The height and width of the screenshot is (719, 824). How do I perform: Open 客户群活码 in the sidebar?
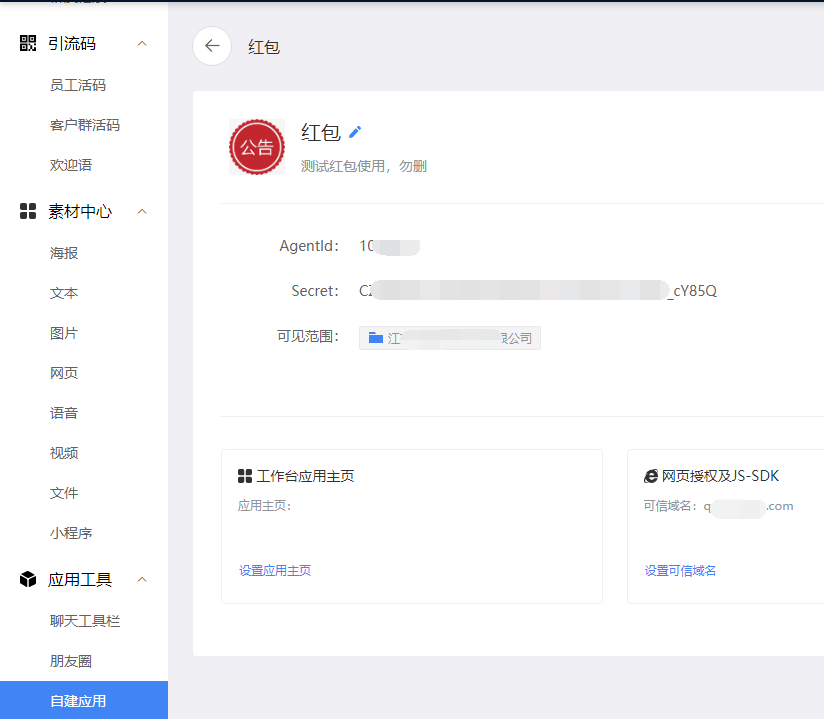tap(85, 125)
